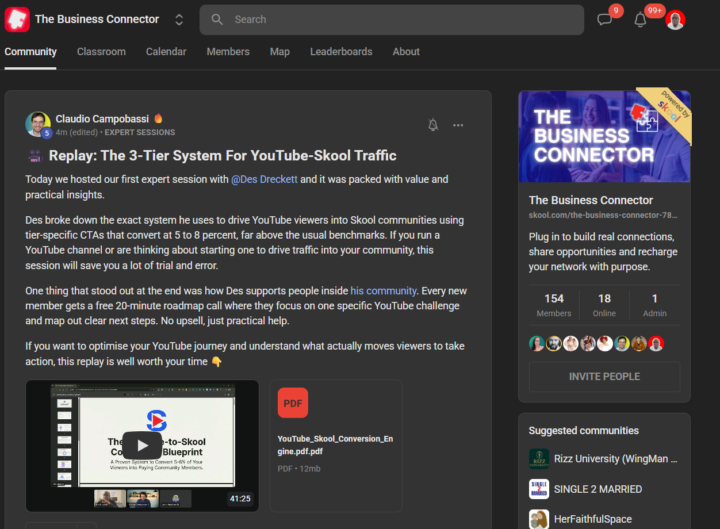This screenshot has height=529, width=720.
Task: Click The Business Connector banner image
Action: point(604,136)
